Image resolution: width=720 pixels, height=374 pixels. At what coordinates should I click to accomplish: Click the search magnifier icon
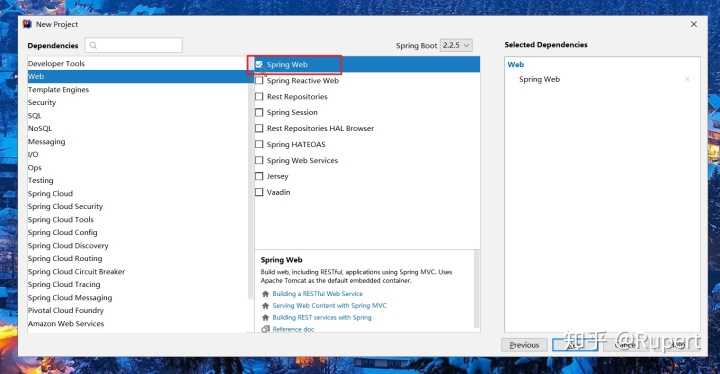click(93, 45)
